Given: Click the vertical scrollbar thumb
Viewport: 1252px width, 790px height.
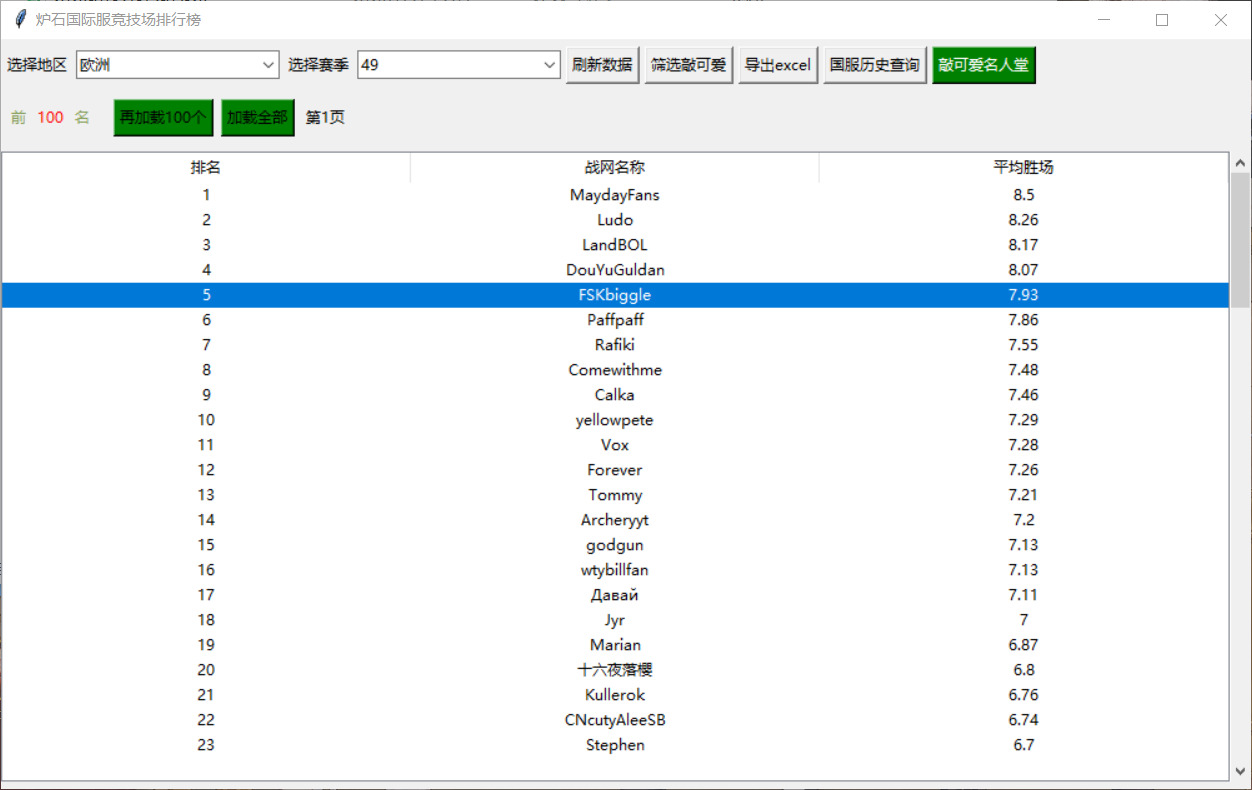Looking at the screenshot, I should click(x=1240, y=240).
